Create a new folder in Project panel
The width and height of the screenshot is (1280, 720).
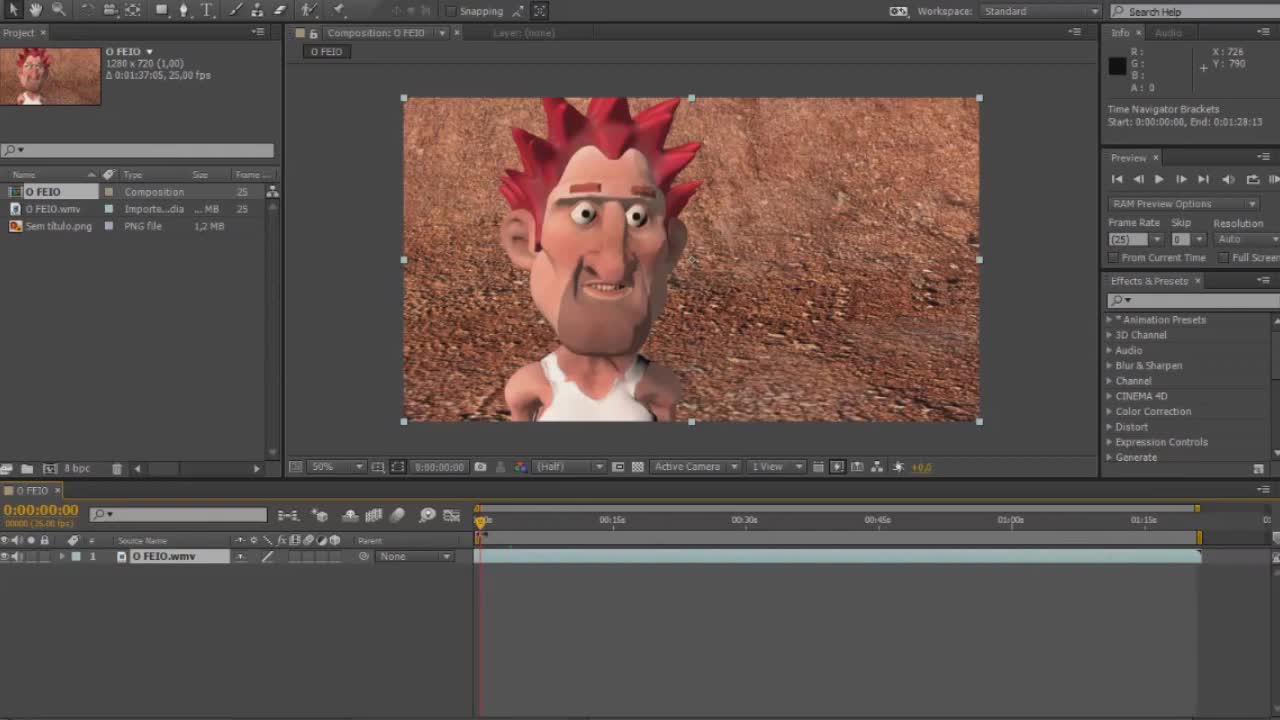coord(27,468)
